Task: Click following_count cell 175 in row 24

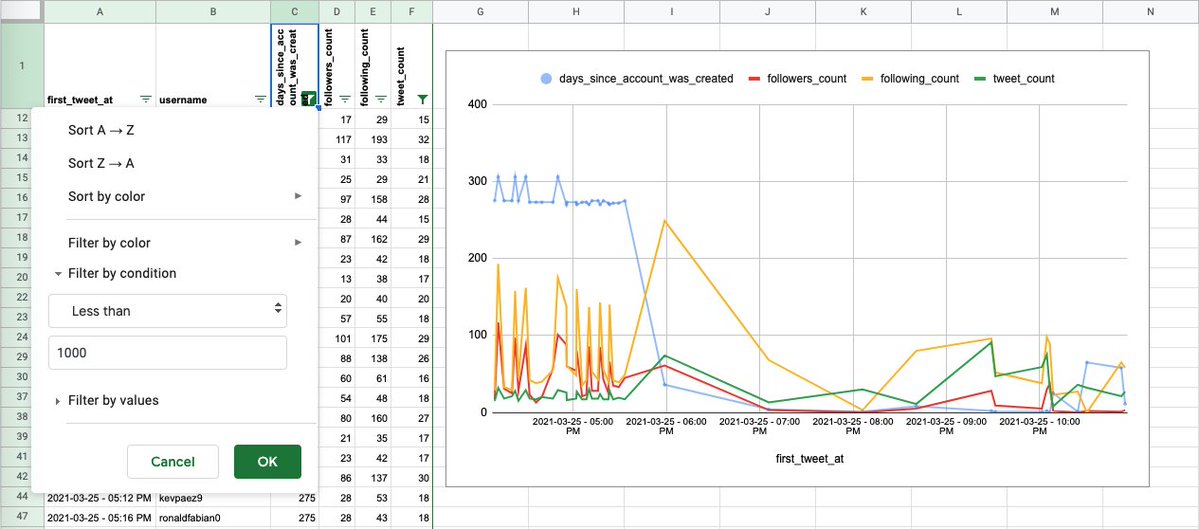Action: pyautogui.click(x=373, y=339)
